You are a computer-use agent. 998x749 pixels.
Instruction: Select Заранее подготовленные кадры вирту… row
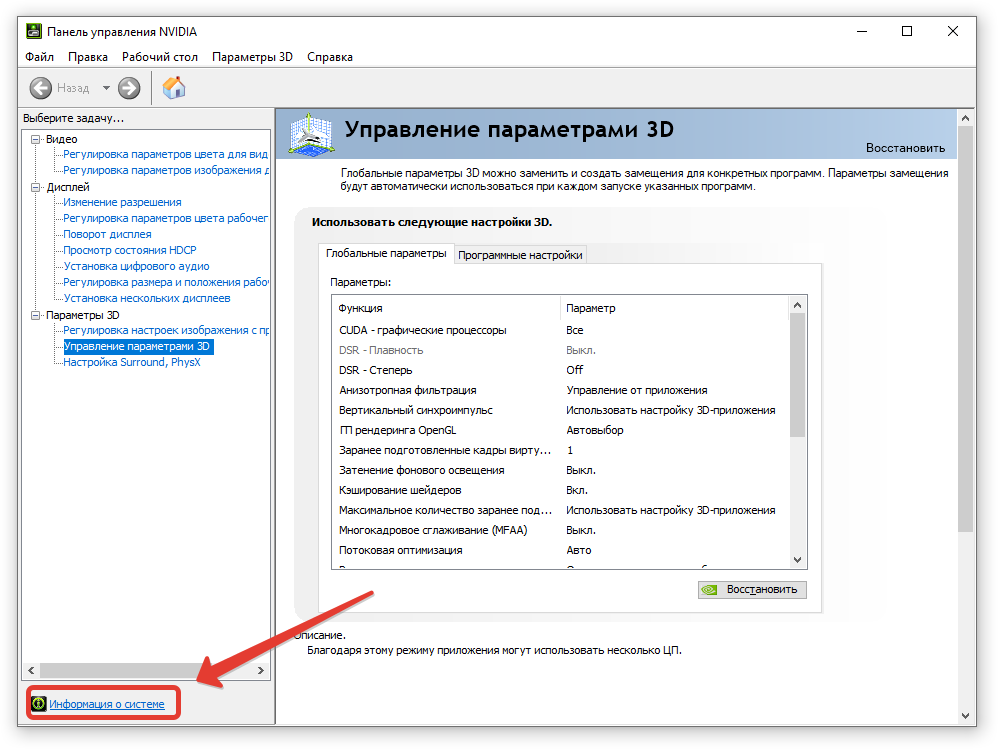561,450
